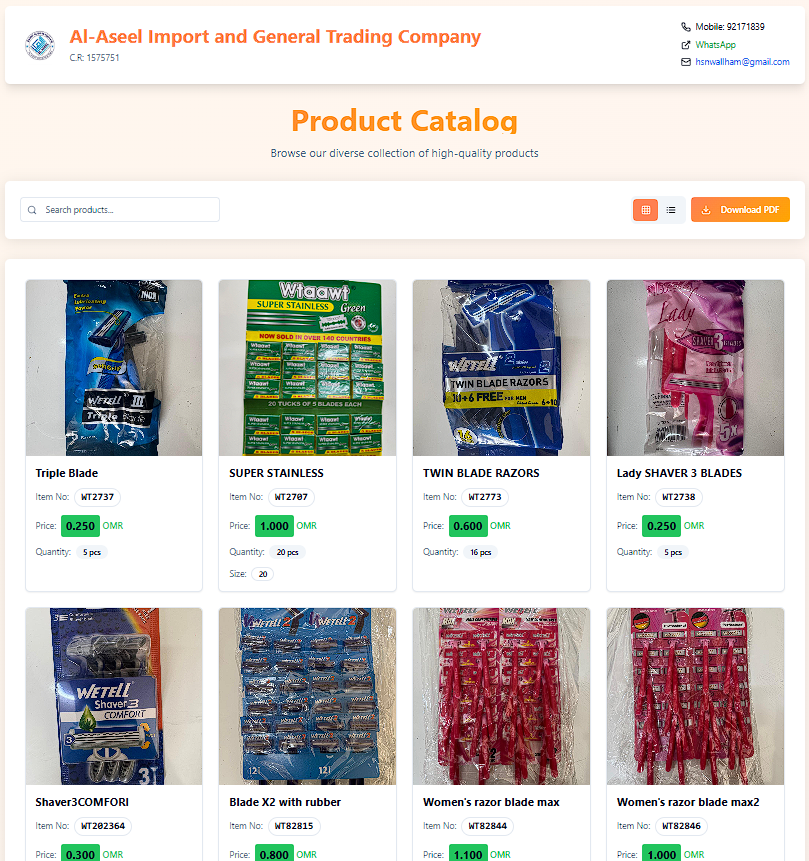809x861 pixels.
Task: Click Download PDF button
Action: click(x=740, y=210)
